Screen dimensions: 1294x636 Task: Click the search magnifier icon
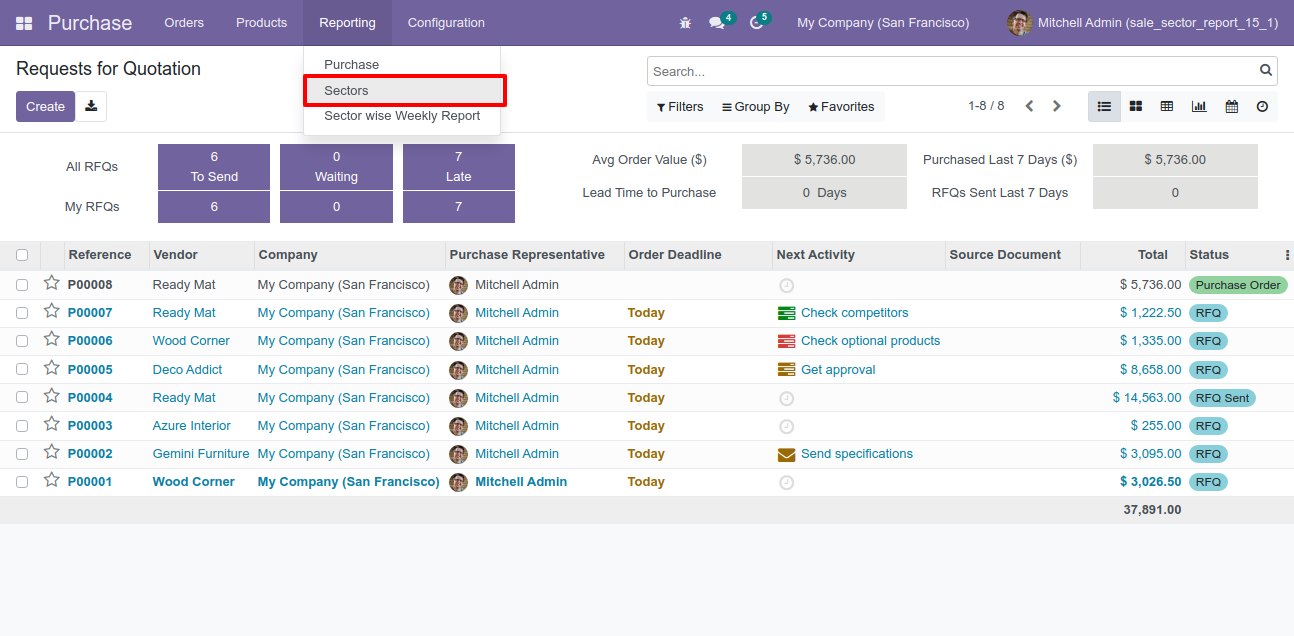(1266, 71)
